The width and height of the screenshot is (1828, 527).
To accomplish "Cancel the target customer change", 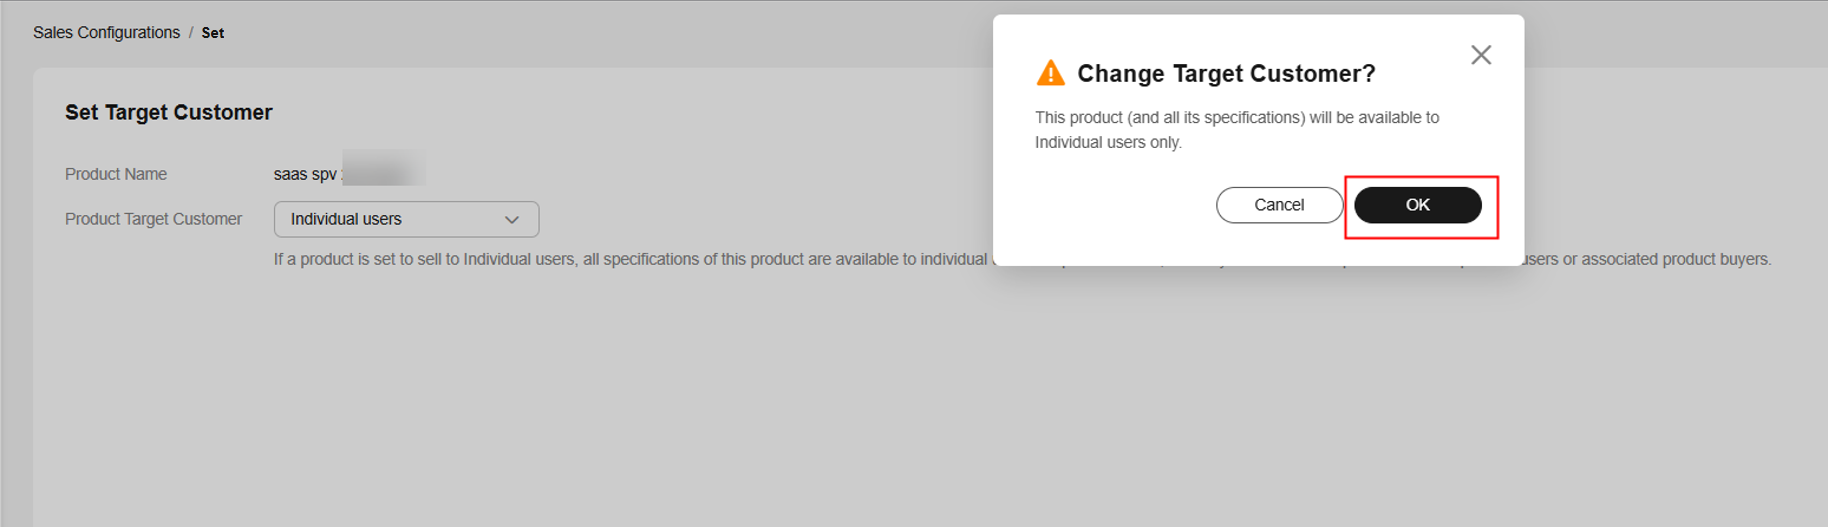I will tap(1279, 205).
